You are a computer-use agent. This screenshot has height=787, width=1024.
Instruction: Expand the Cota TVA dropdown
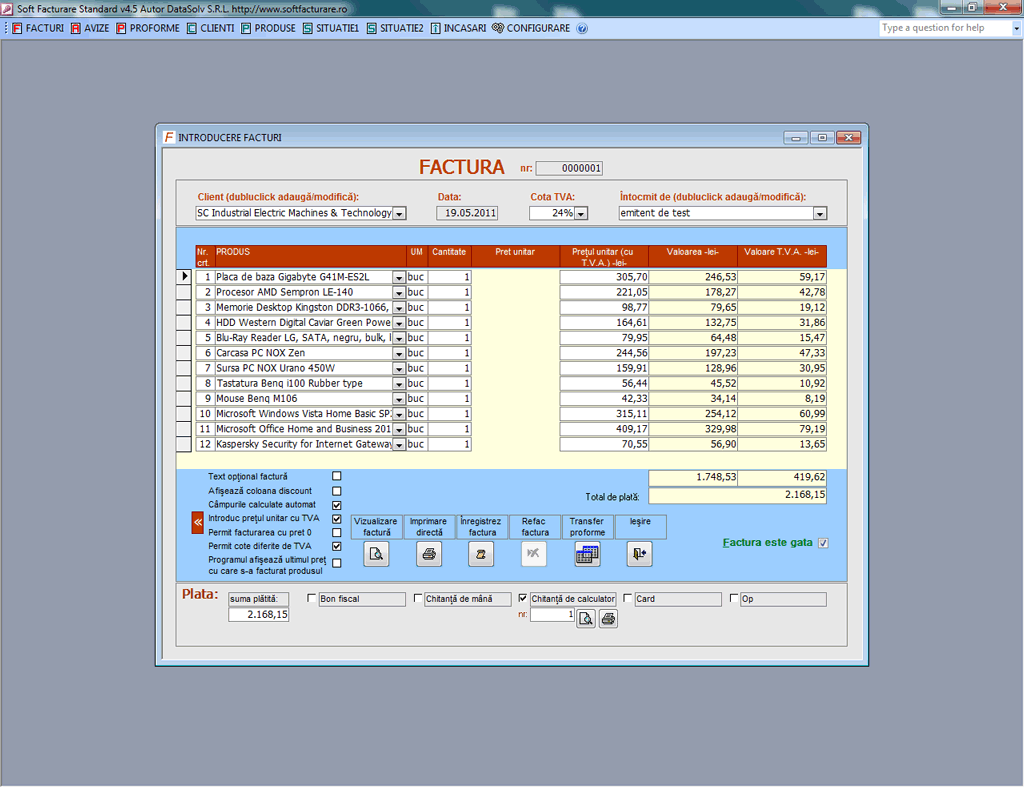click(581, 214)
